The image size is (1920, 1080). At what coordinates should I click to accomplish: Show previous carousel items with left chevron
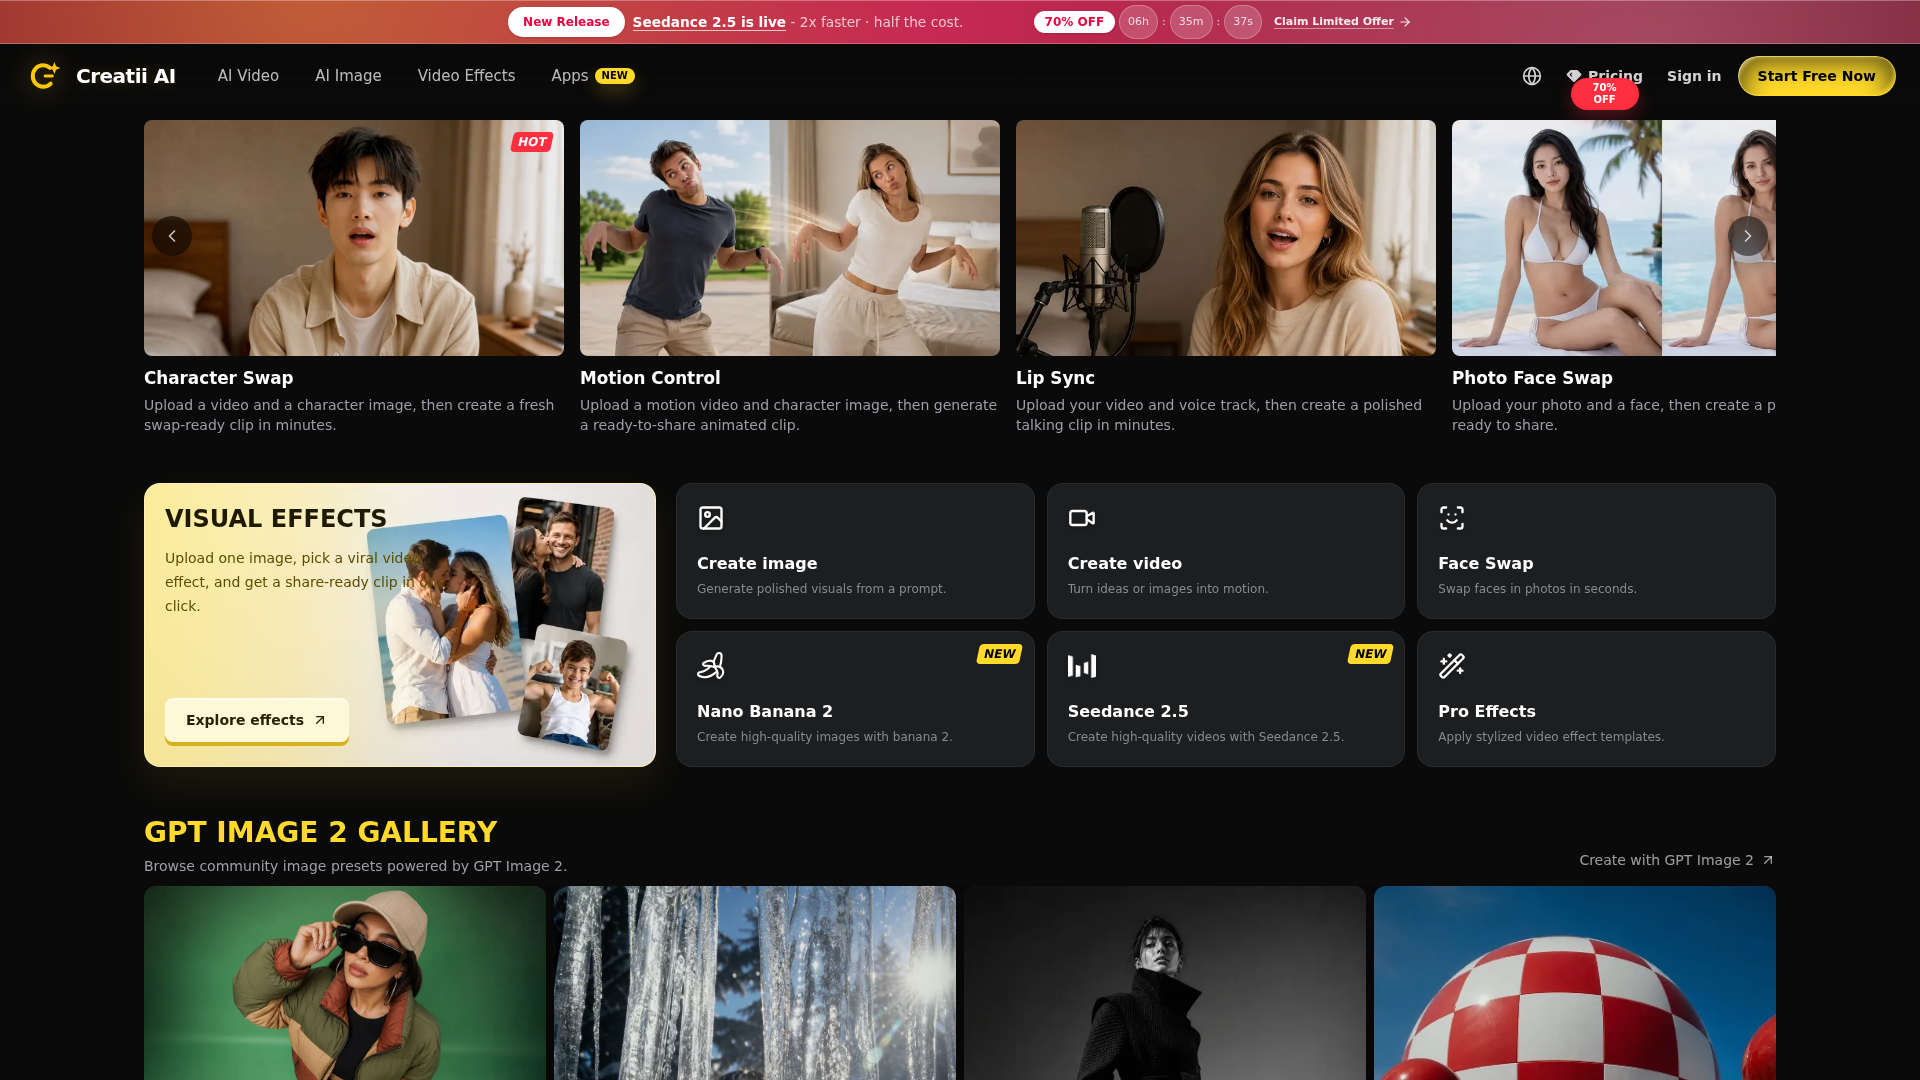(172, 236)
